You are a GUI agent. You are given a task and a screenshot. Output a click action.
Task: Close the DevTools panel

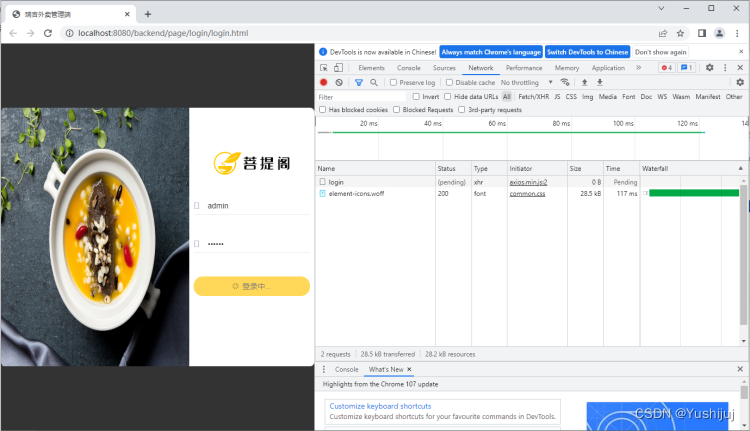[x=740, y=68]
